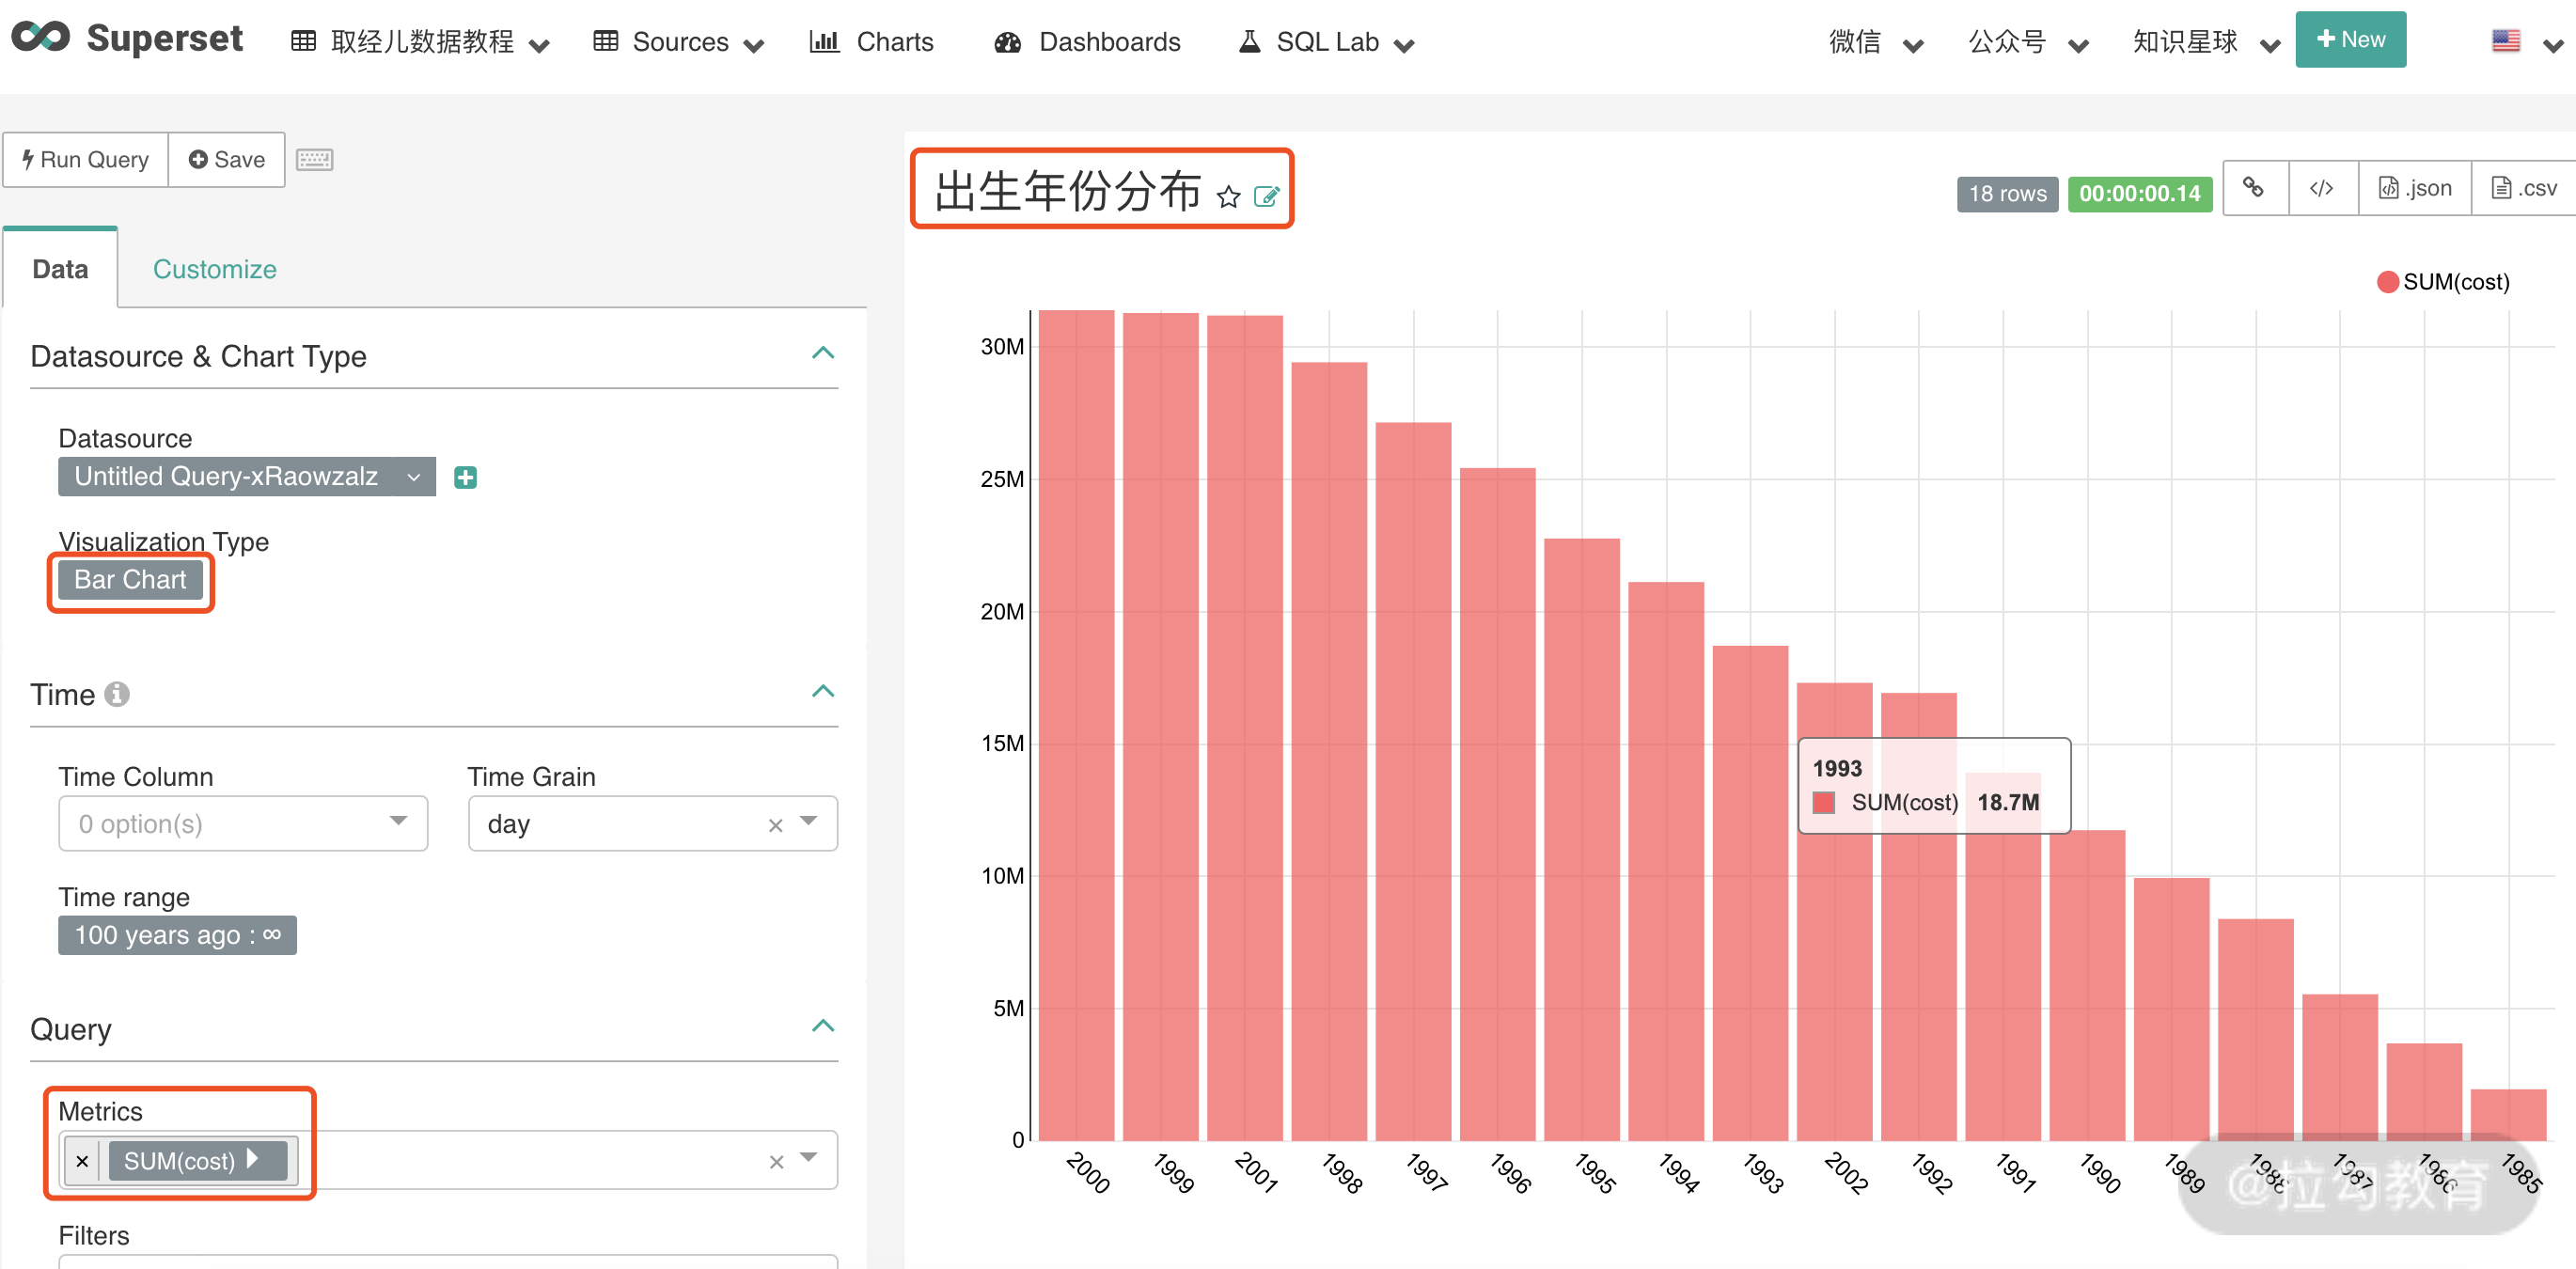The height and width of the screenshot is (1269, 2576).
Task: Click the 18 rows badge
Action: pyautogui.click(x=2007, y=193)
